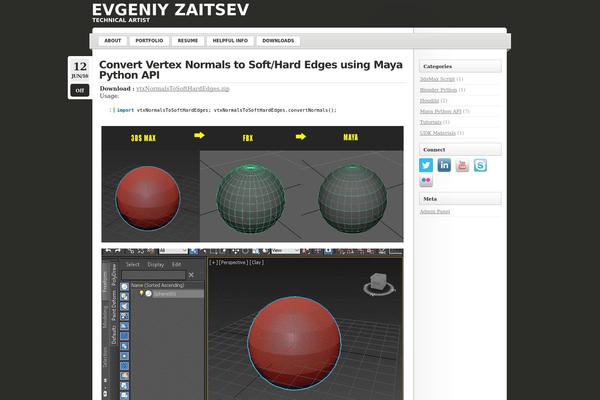Click the 3DS MAX to Maya comparison image
The width and height of the screenshot is (600, 400).
(x=252, y=184)
